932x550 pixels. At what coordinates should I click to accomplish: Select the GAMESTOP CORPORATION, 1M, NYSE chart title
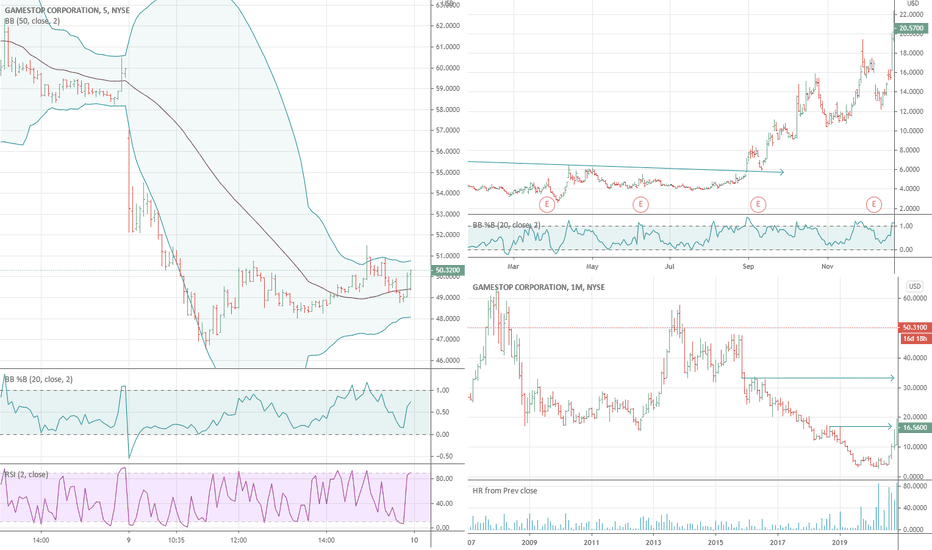539,287
